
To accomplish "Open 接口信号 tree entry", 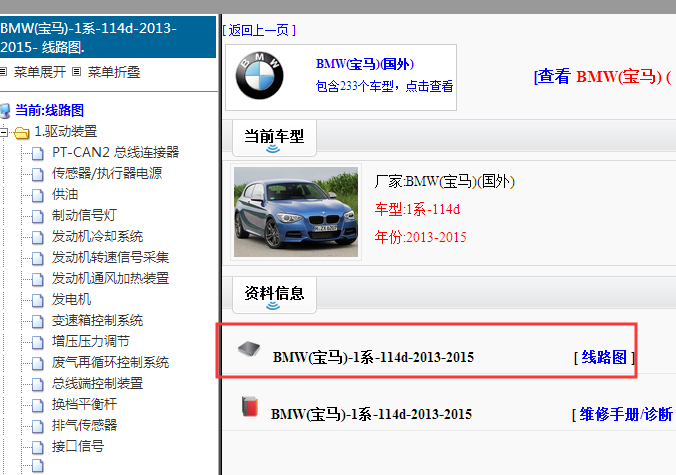I will click(78, 447).
